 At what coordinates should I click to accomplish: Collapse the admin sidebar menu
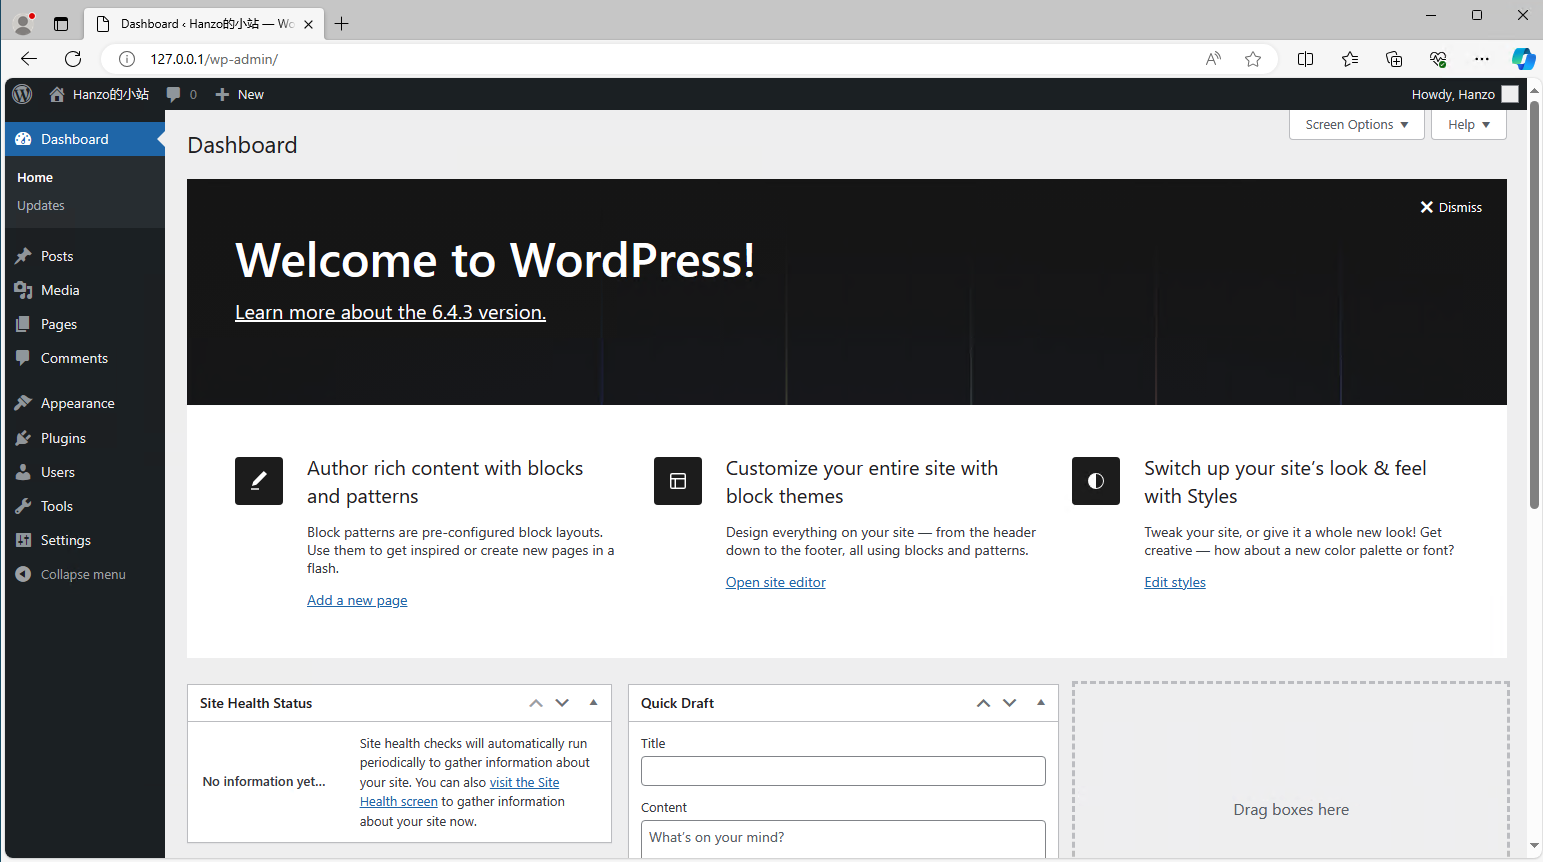[84, 574]
